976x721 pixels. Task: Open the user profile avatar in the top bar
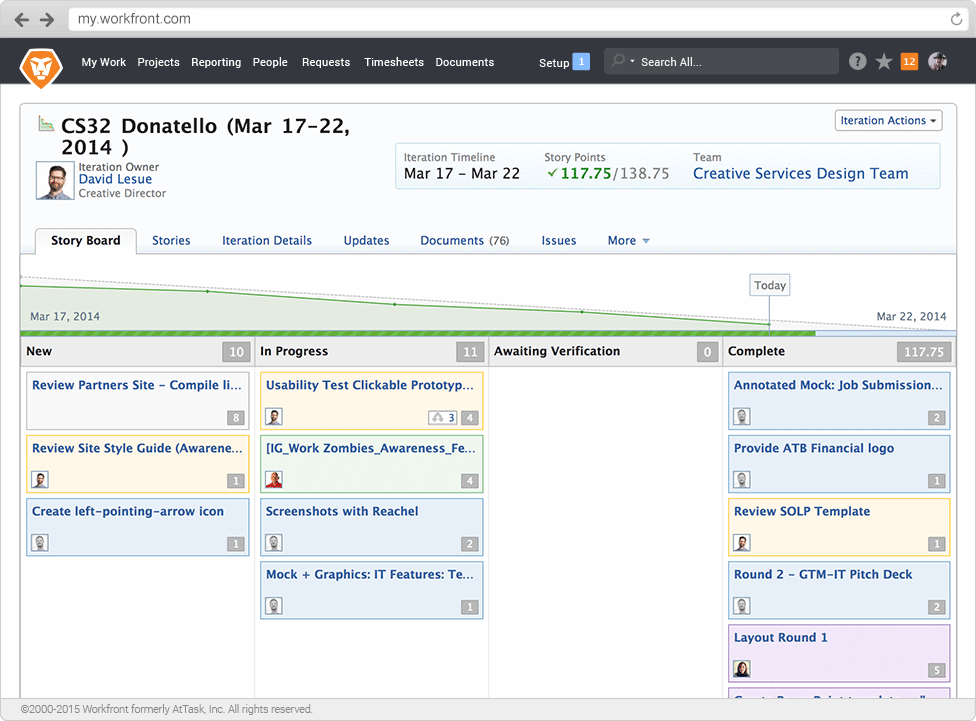click(x=937, y=62)
